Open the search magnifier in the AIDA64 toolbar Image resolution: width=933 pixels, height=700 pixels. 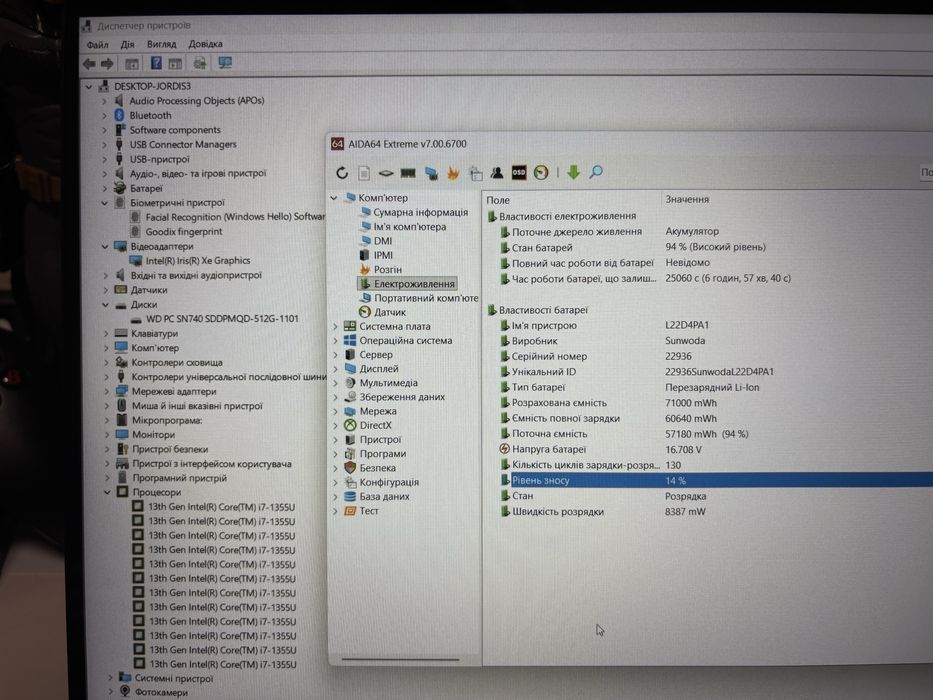(596, 172)
